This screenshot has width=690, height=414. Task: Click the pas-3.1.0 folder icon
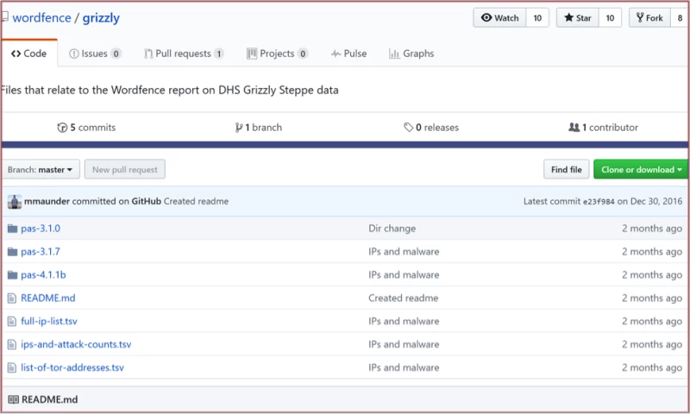click(x=12, y=229)
